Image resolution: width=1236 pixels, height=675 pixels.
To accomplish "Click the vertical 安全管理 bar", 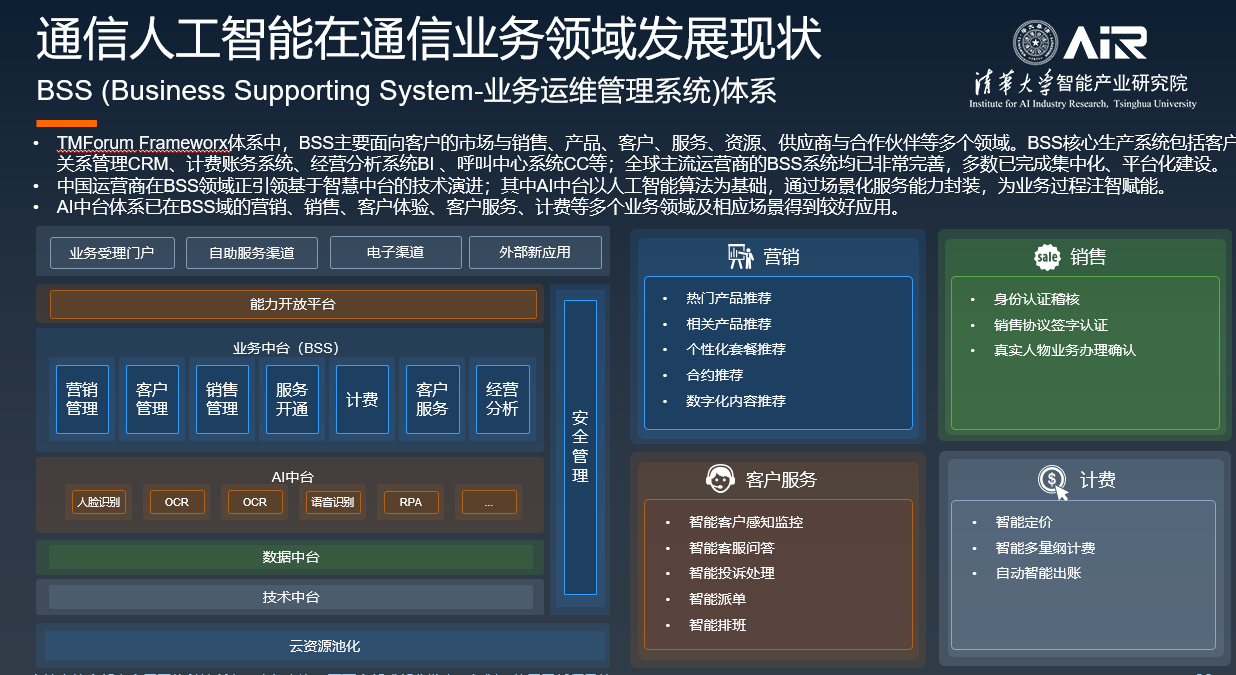I will tap(580, 447).
